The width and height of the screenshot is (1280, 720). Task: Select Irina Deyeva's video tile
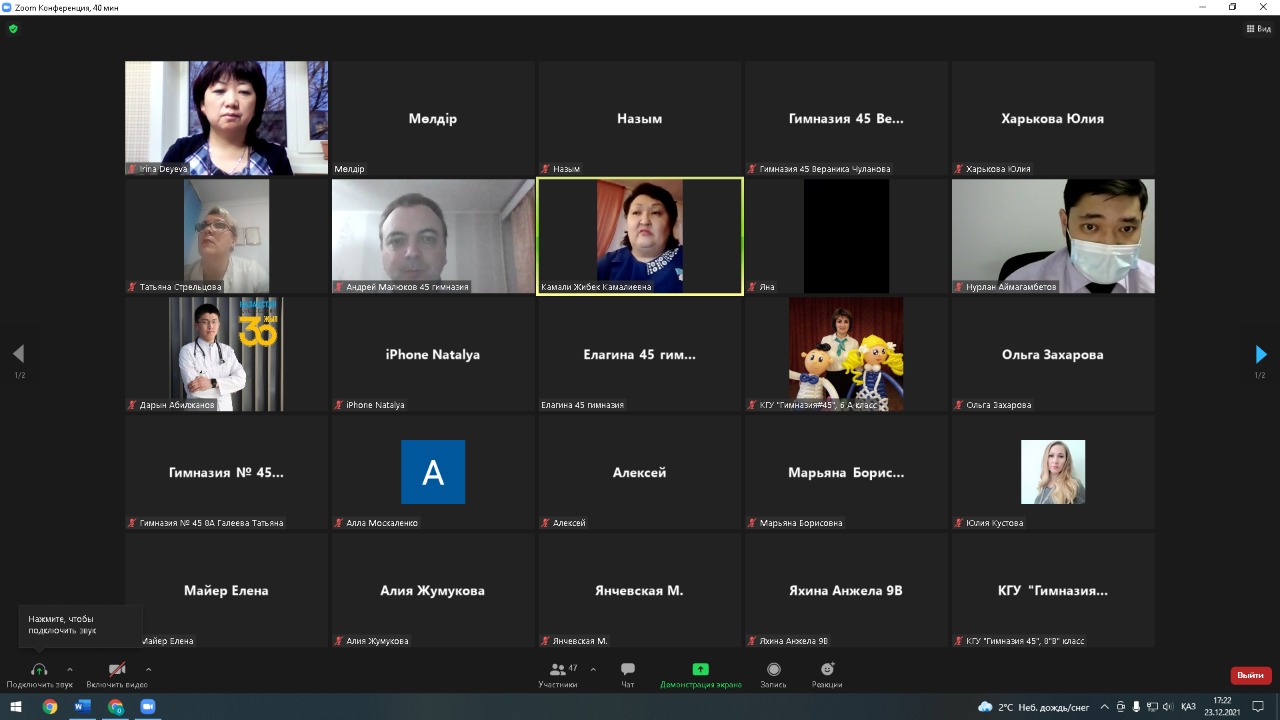[x=226, y=118]
